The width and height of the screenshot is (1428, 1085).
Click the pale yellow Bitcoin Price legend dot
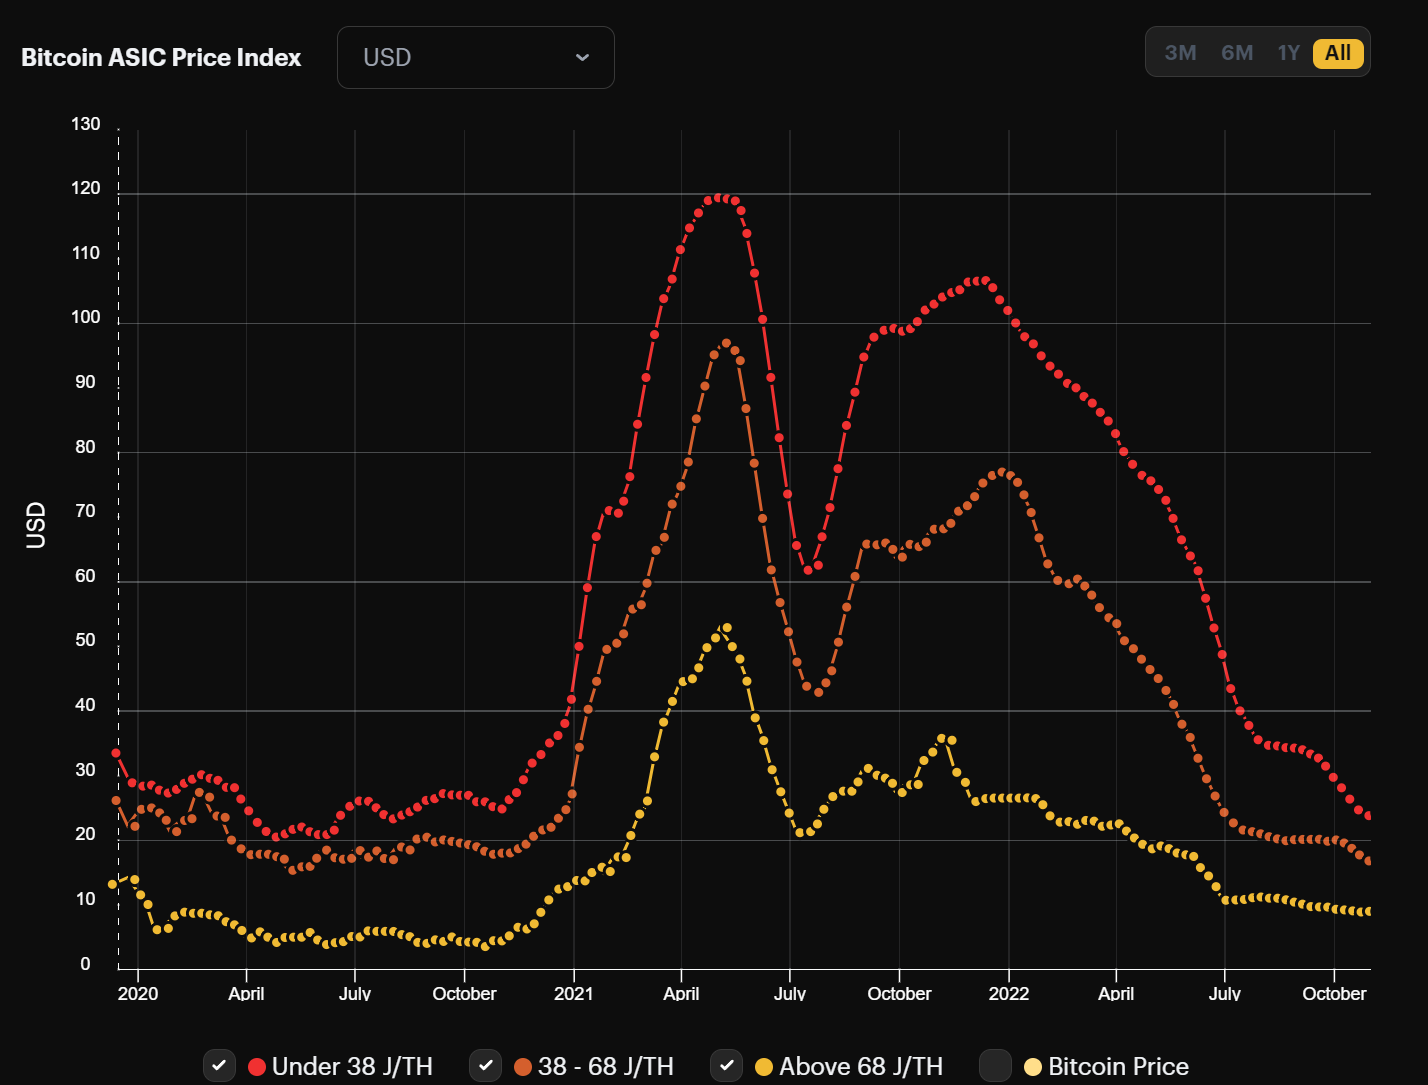[1033, 1067]
